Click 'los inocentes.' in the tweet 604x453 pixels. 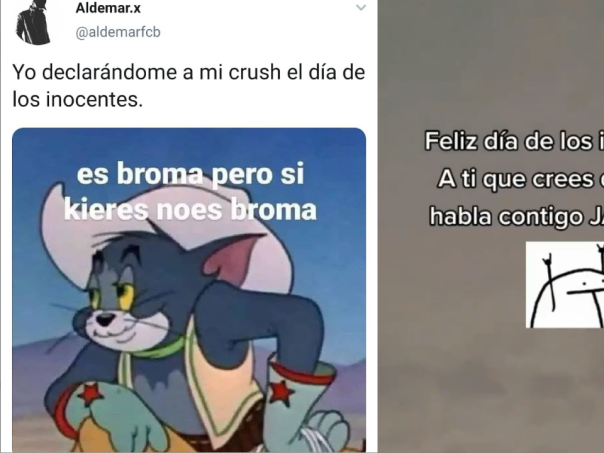click(x=78, y=99)
